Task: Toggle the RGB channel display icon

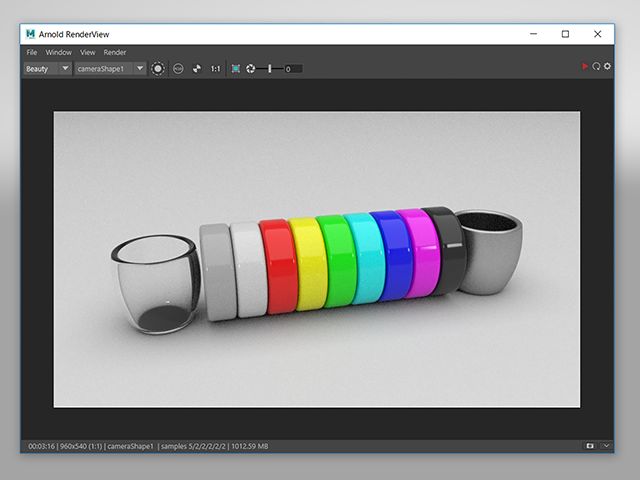Action: coord(178,69)
